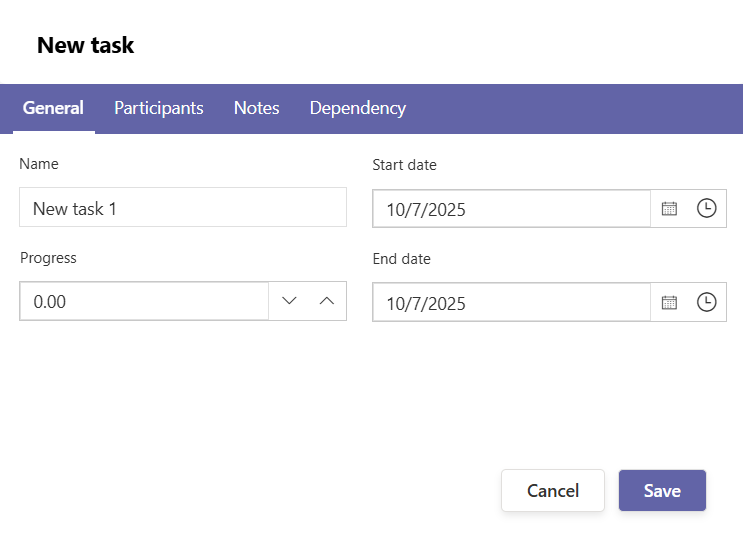Click into the Start date text field
This screenshot has height=537, width=743.
point(512,209)
